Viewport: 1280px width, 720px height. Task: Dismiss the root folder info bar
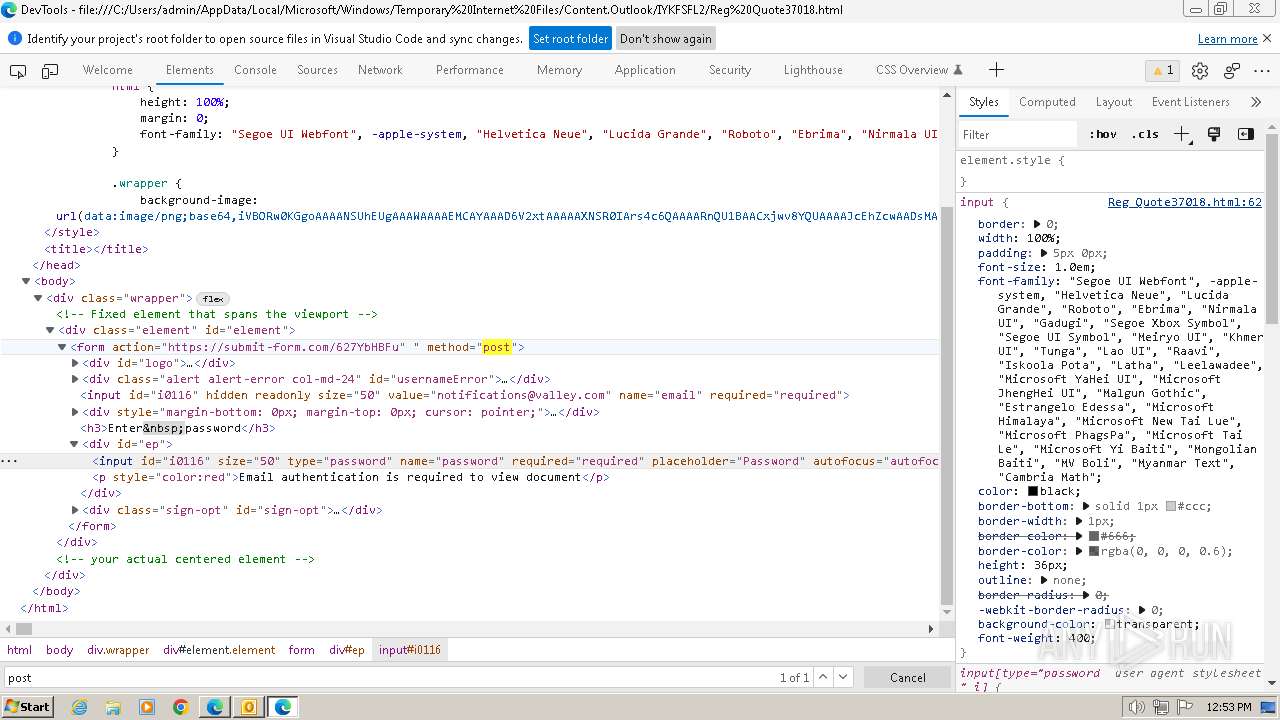[1266, 38]
